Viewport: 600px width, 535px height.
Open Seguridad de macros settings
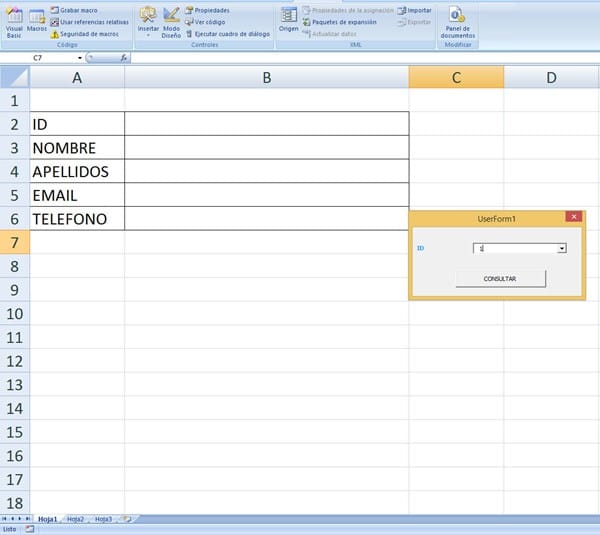point(84,34)
